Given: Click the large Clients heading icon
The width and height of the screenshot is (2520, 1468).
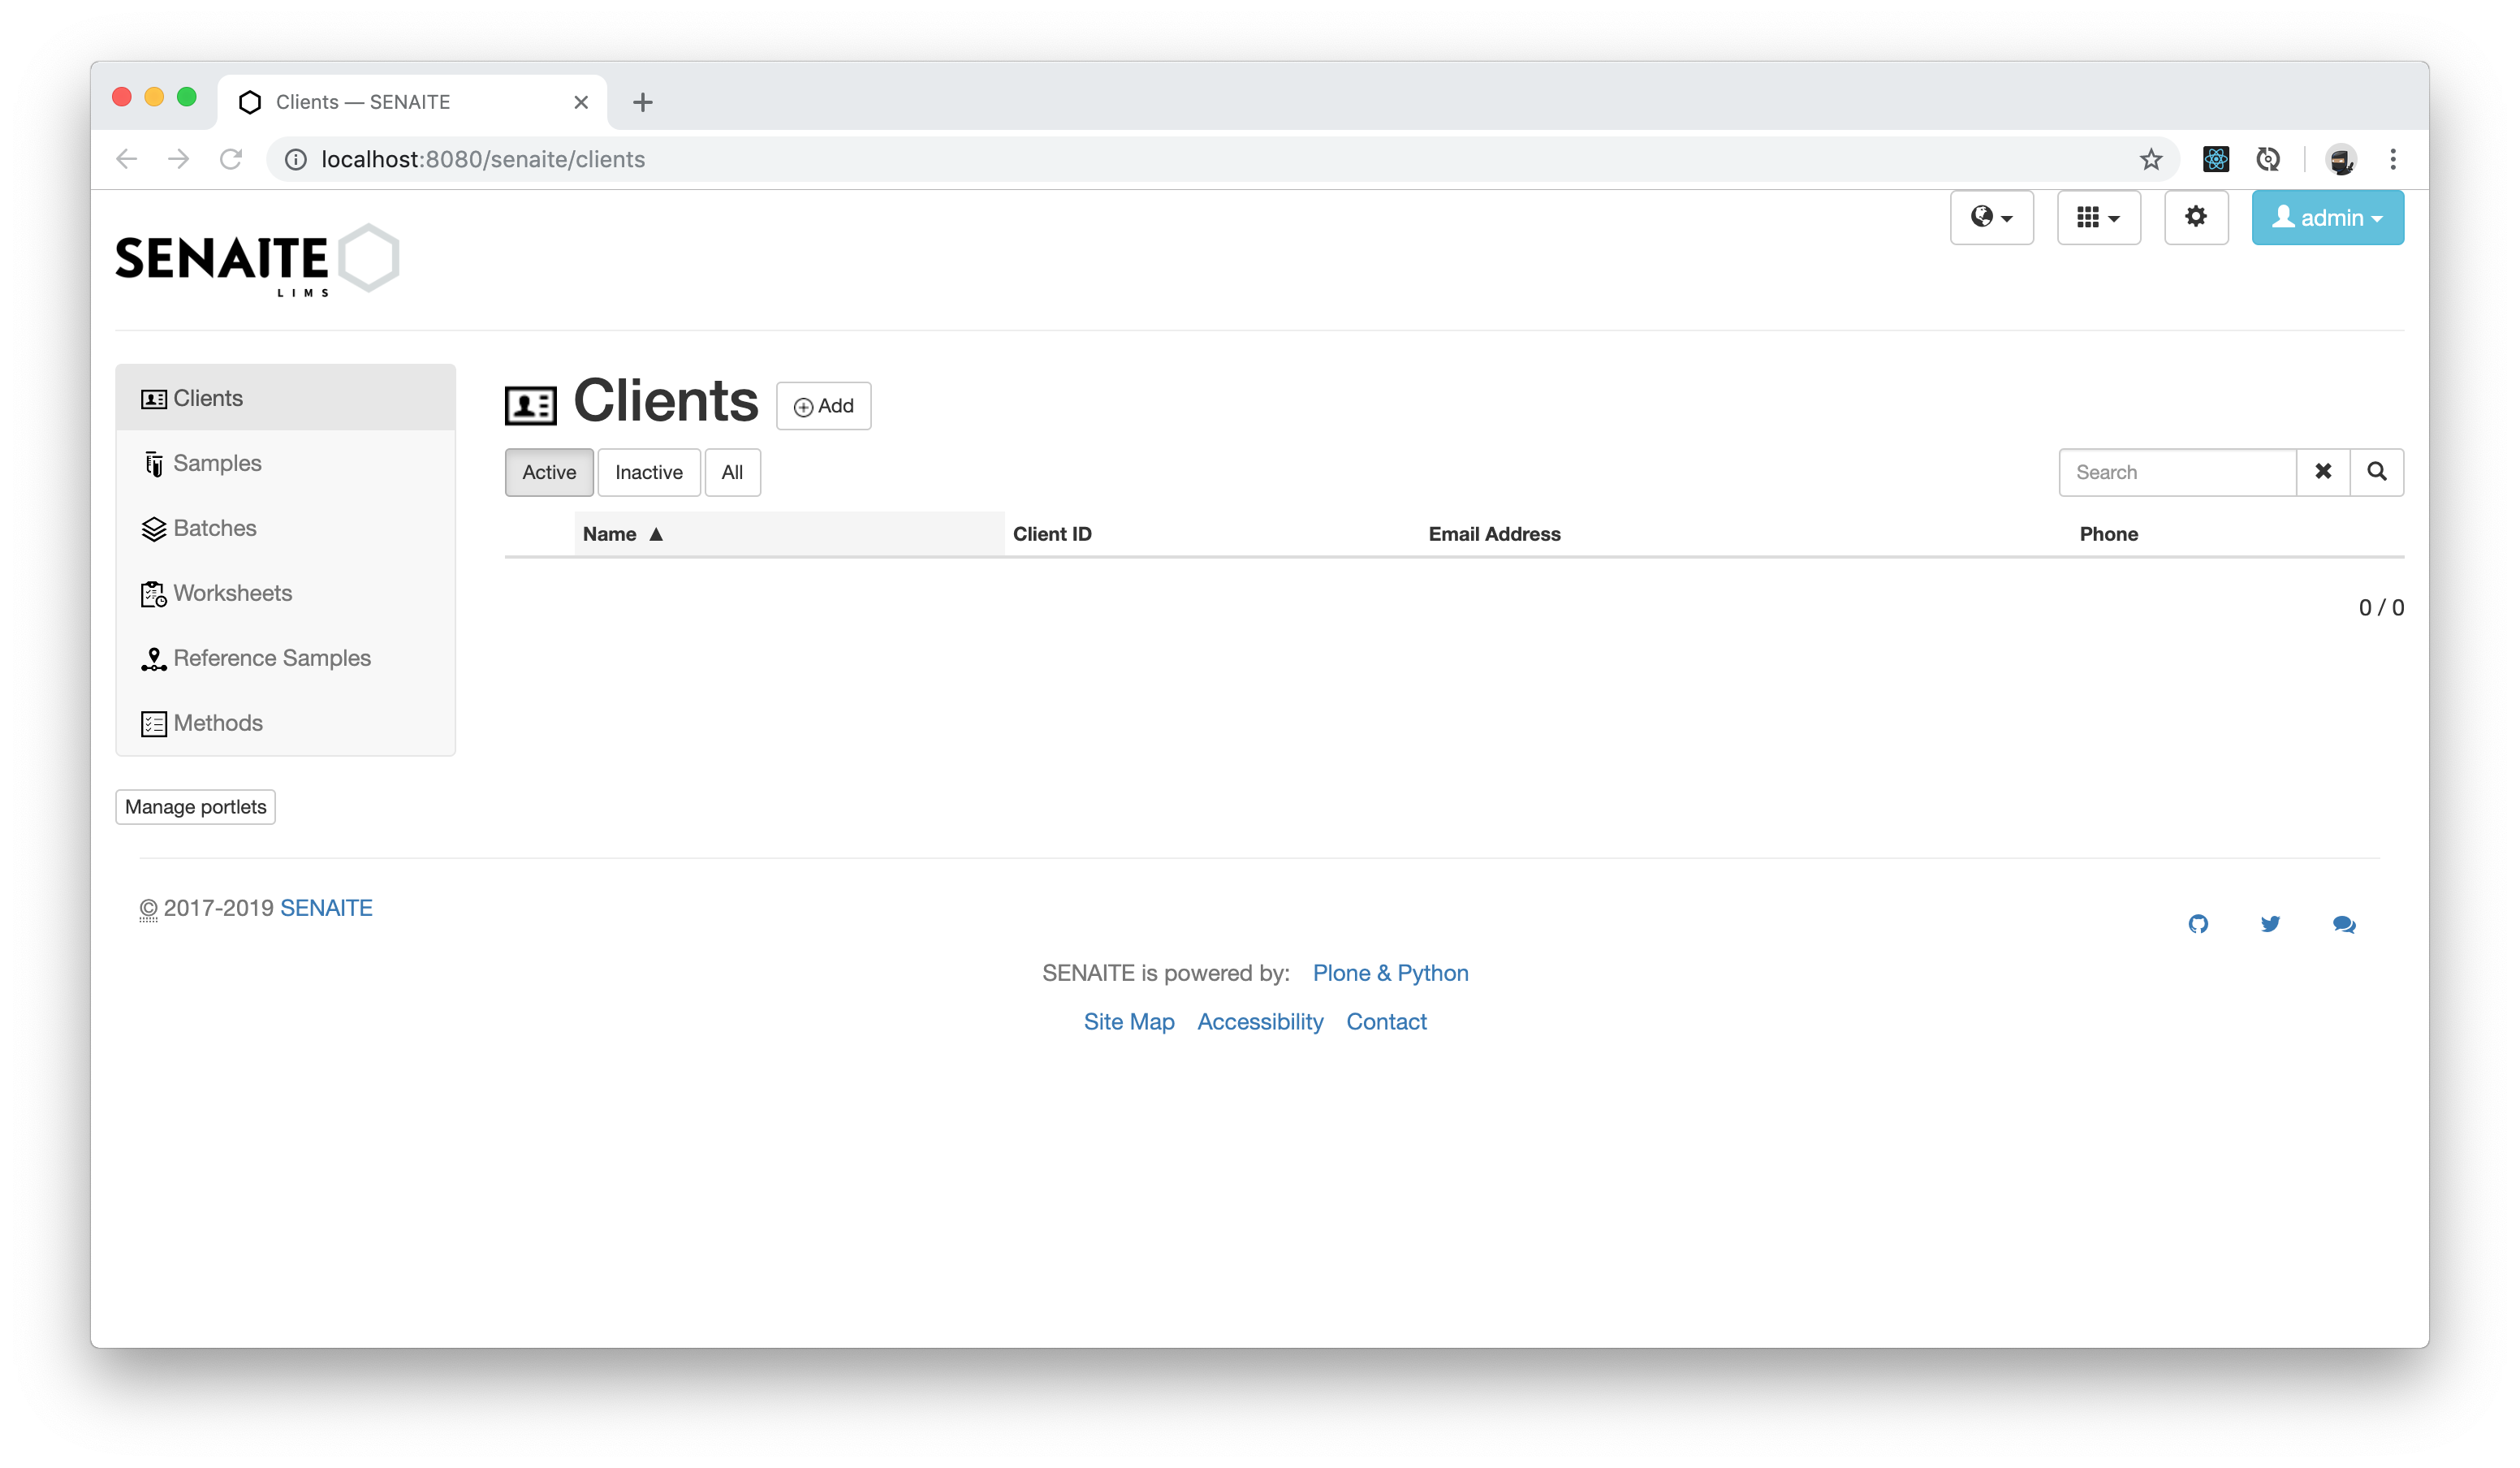Looking at the screenshot, I should pyautogui.click(x=531, y=404).
